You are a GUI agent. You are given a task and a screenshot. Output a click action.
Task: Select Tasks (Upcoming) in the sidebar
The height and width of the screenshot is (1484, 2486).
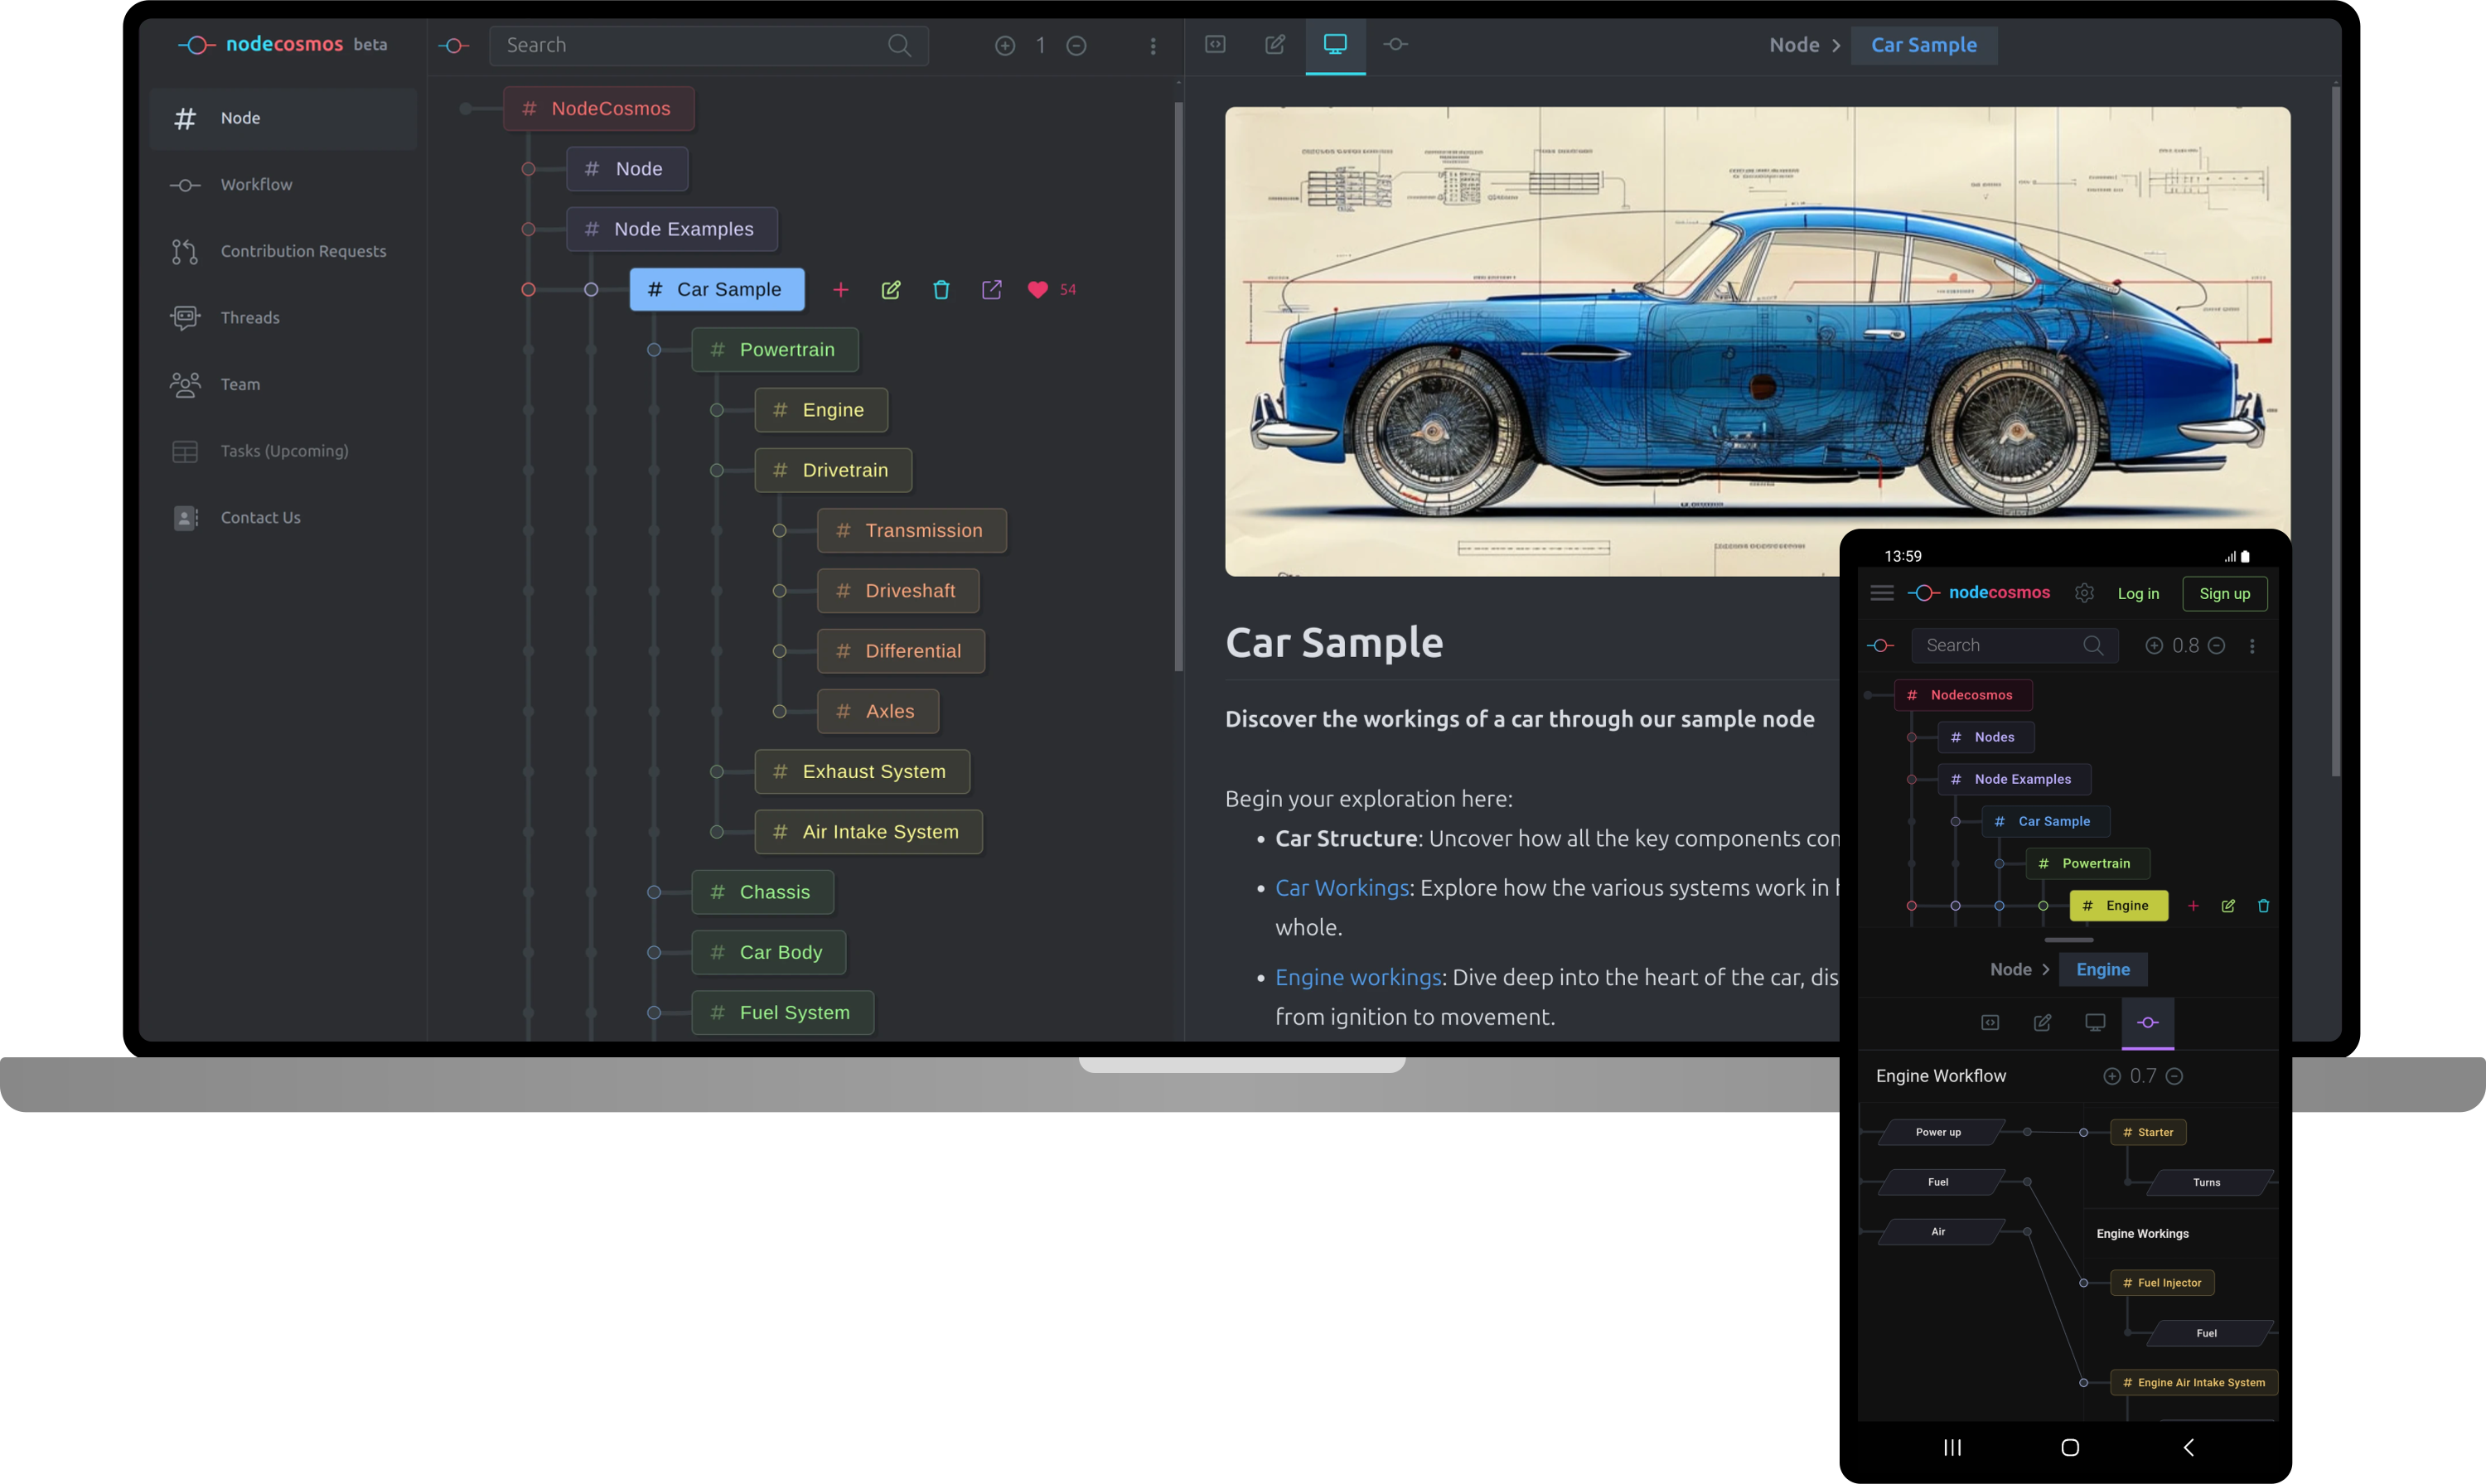click(283, 451)
